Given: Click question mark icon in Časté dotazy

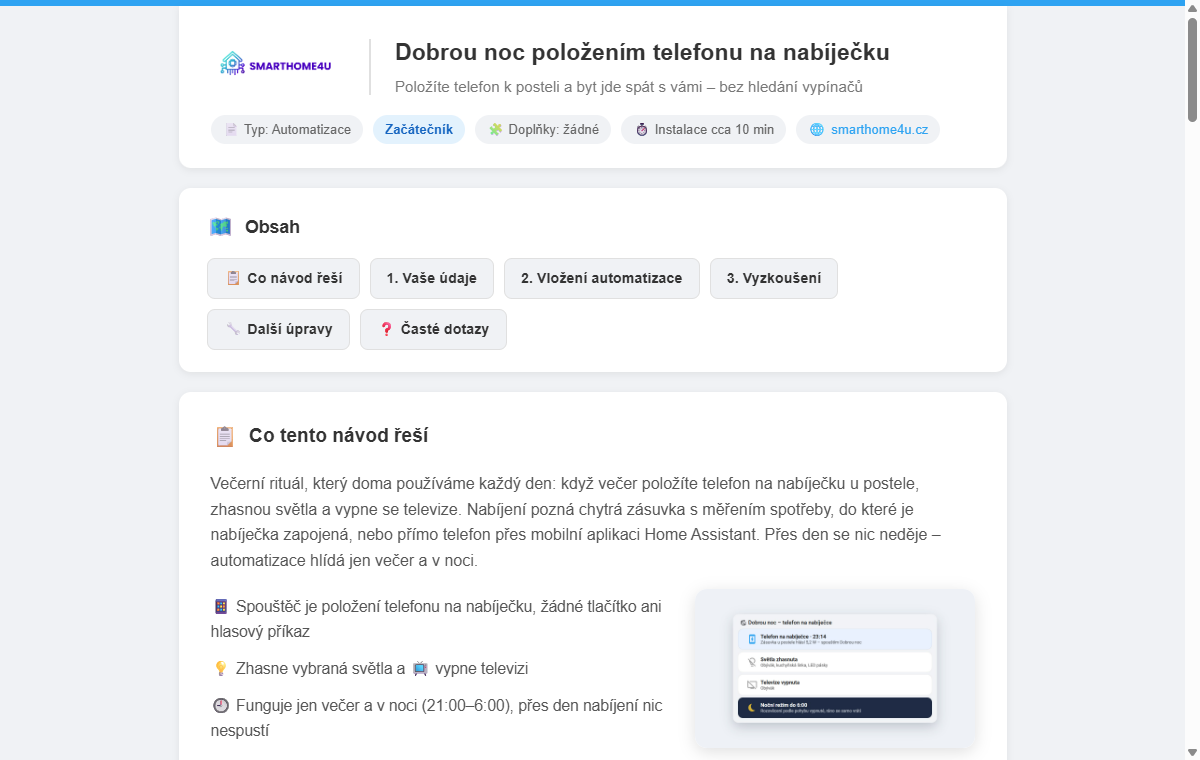Looking at the screenshot, I should coord(386,329).
